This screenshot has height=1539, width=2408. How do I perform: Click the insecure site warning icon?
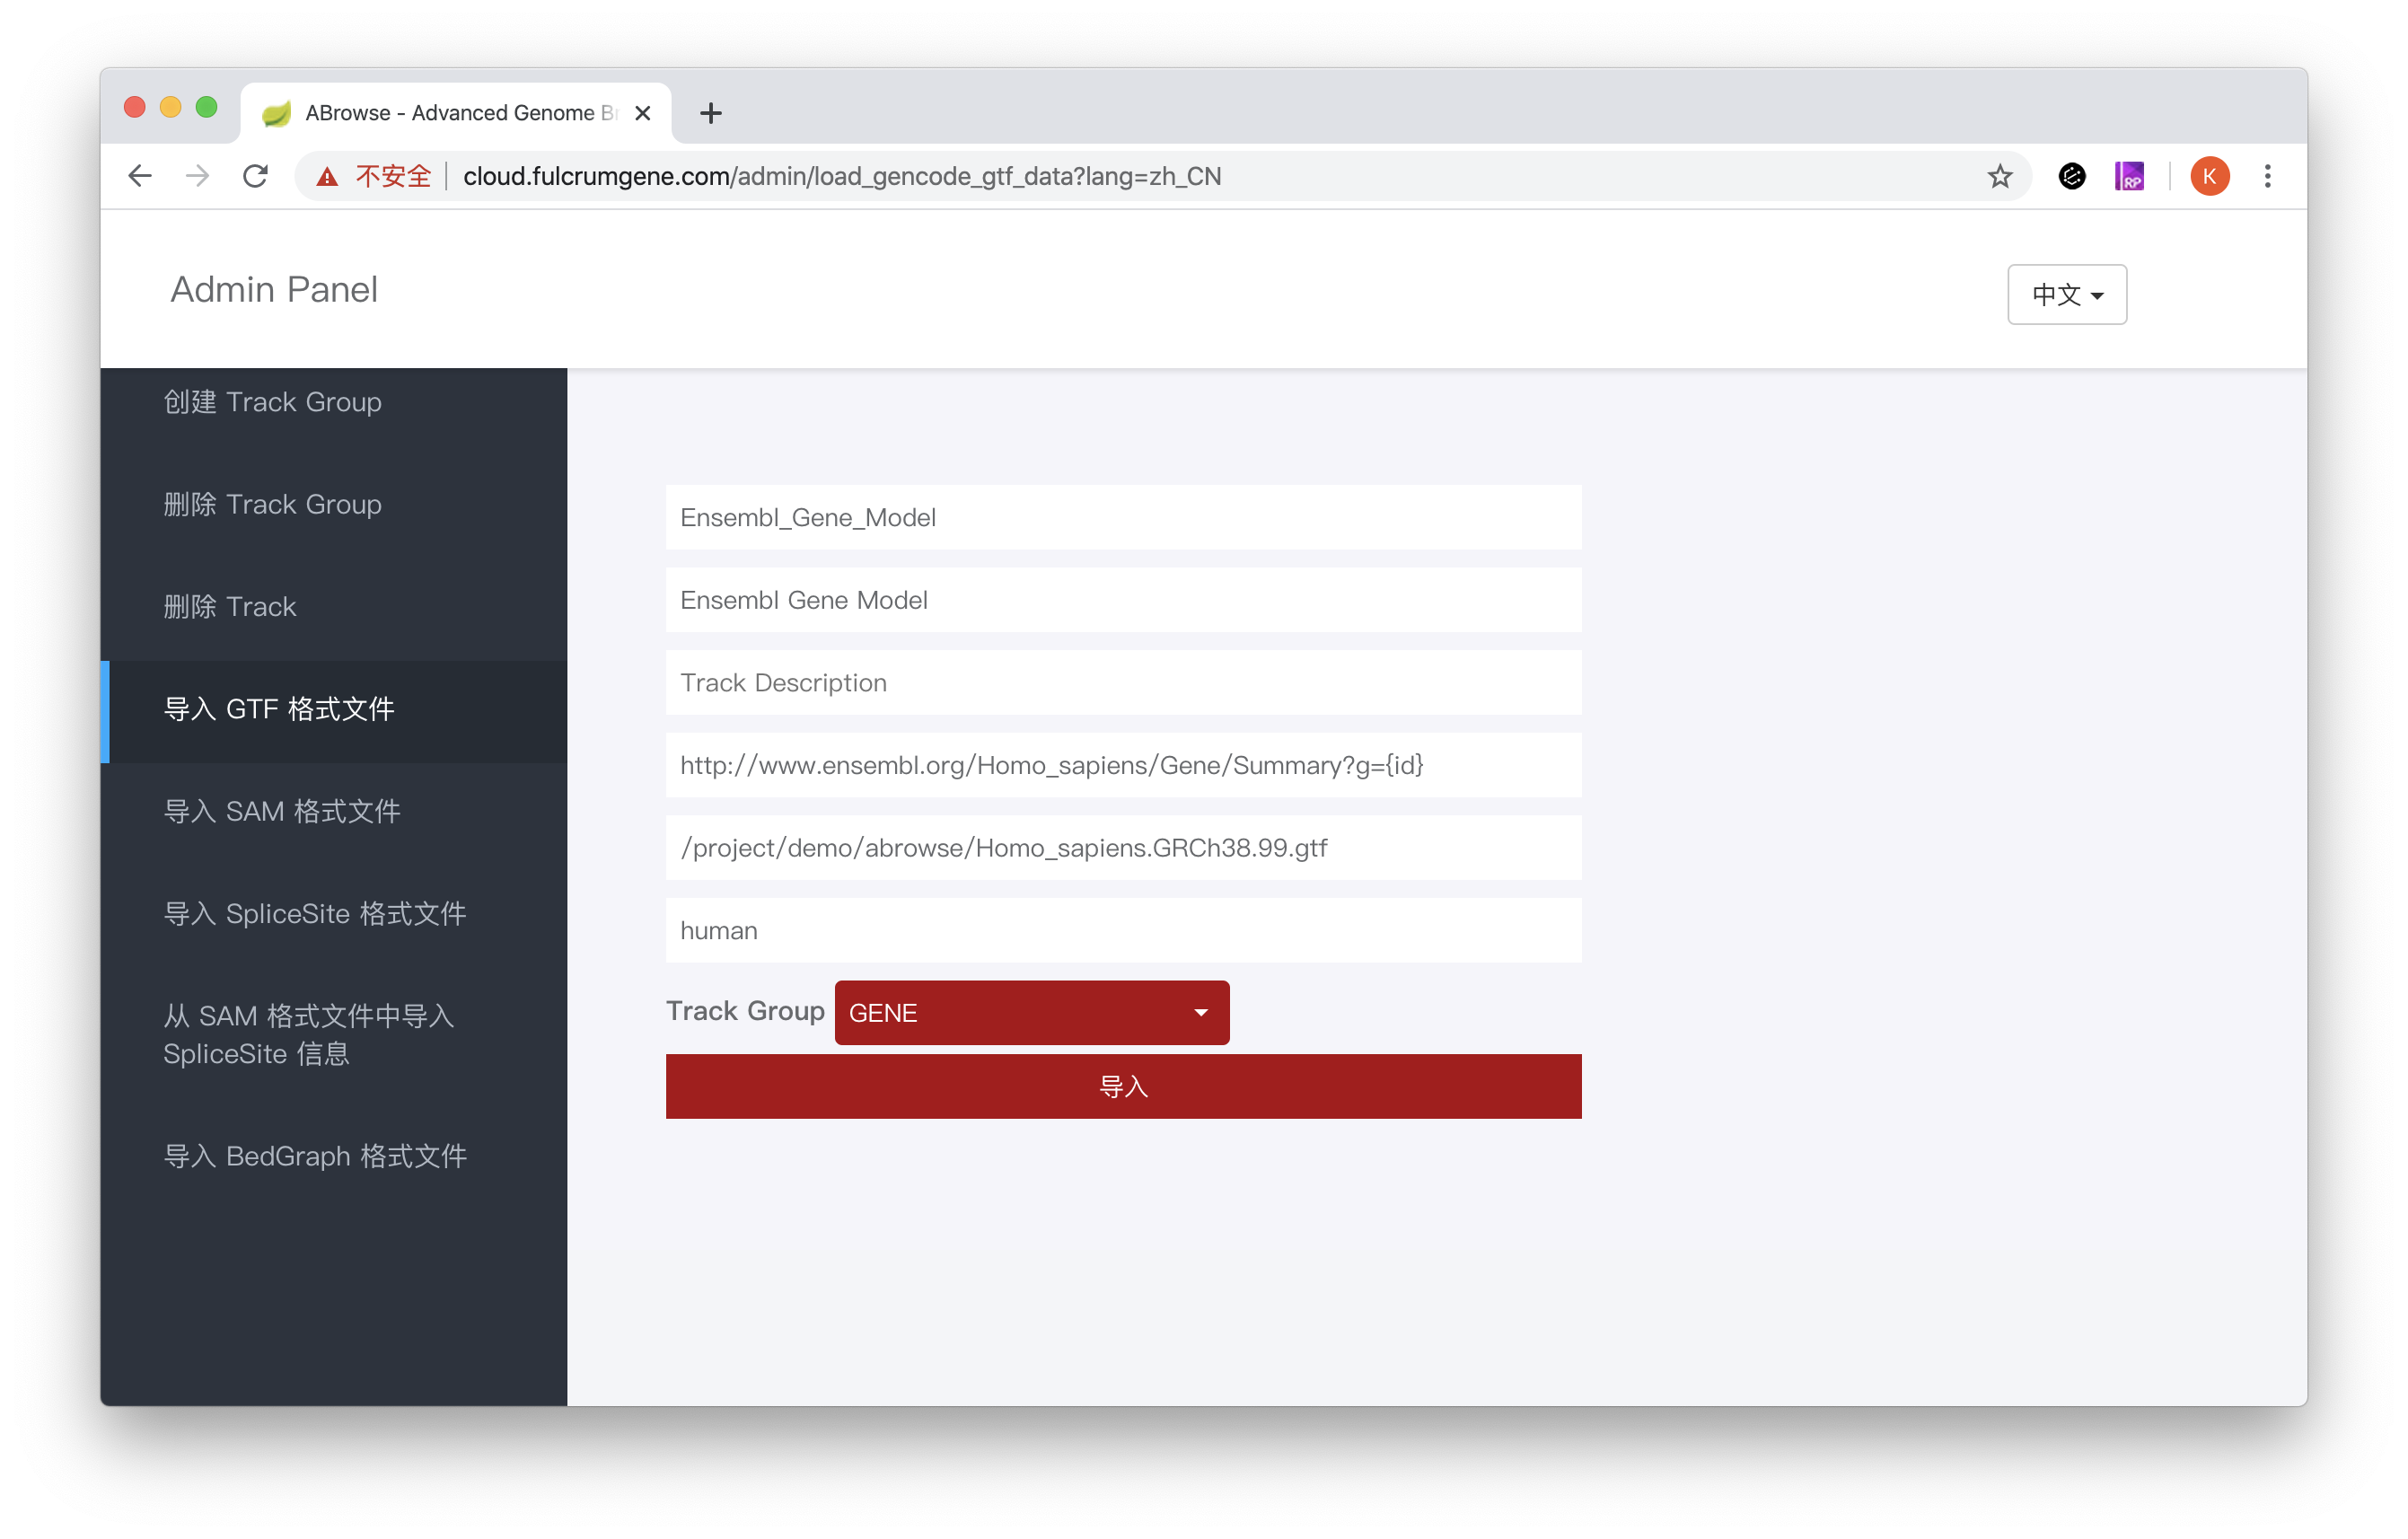pyautogui.click(x=327, y=177)
